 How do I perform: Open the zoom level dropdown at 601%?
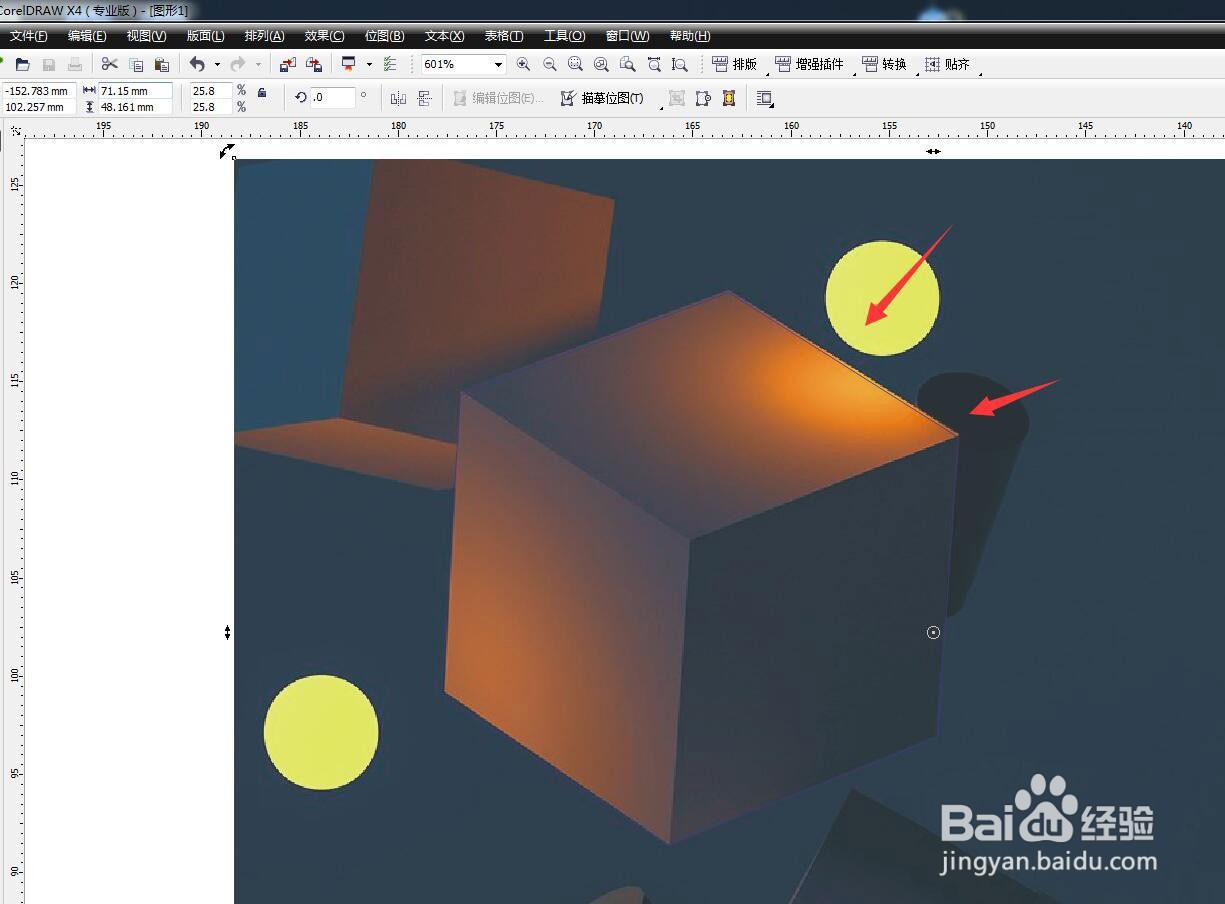498,64
